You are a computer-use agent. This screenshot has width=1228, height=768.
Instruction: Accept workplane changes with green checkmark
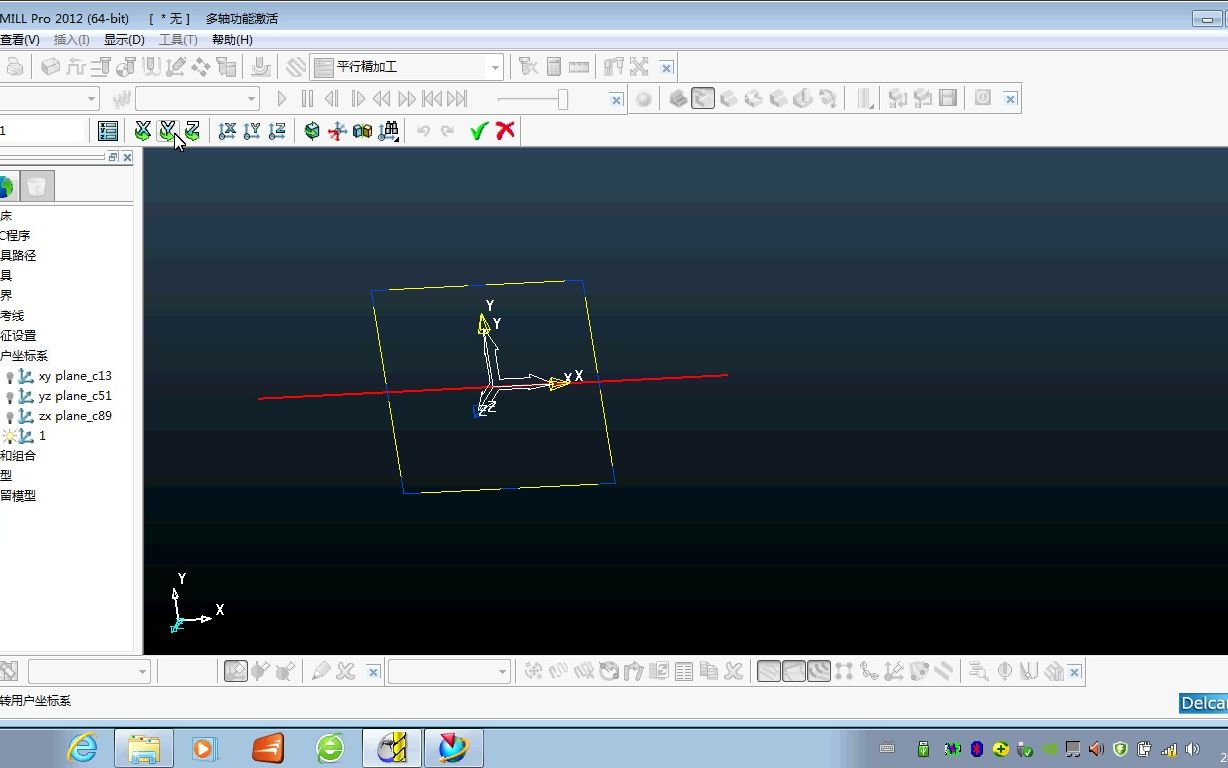click(x=479, y=131)
